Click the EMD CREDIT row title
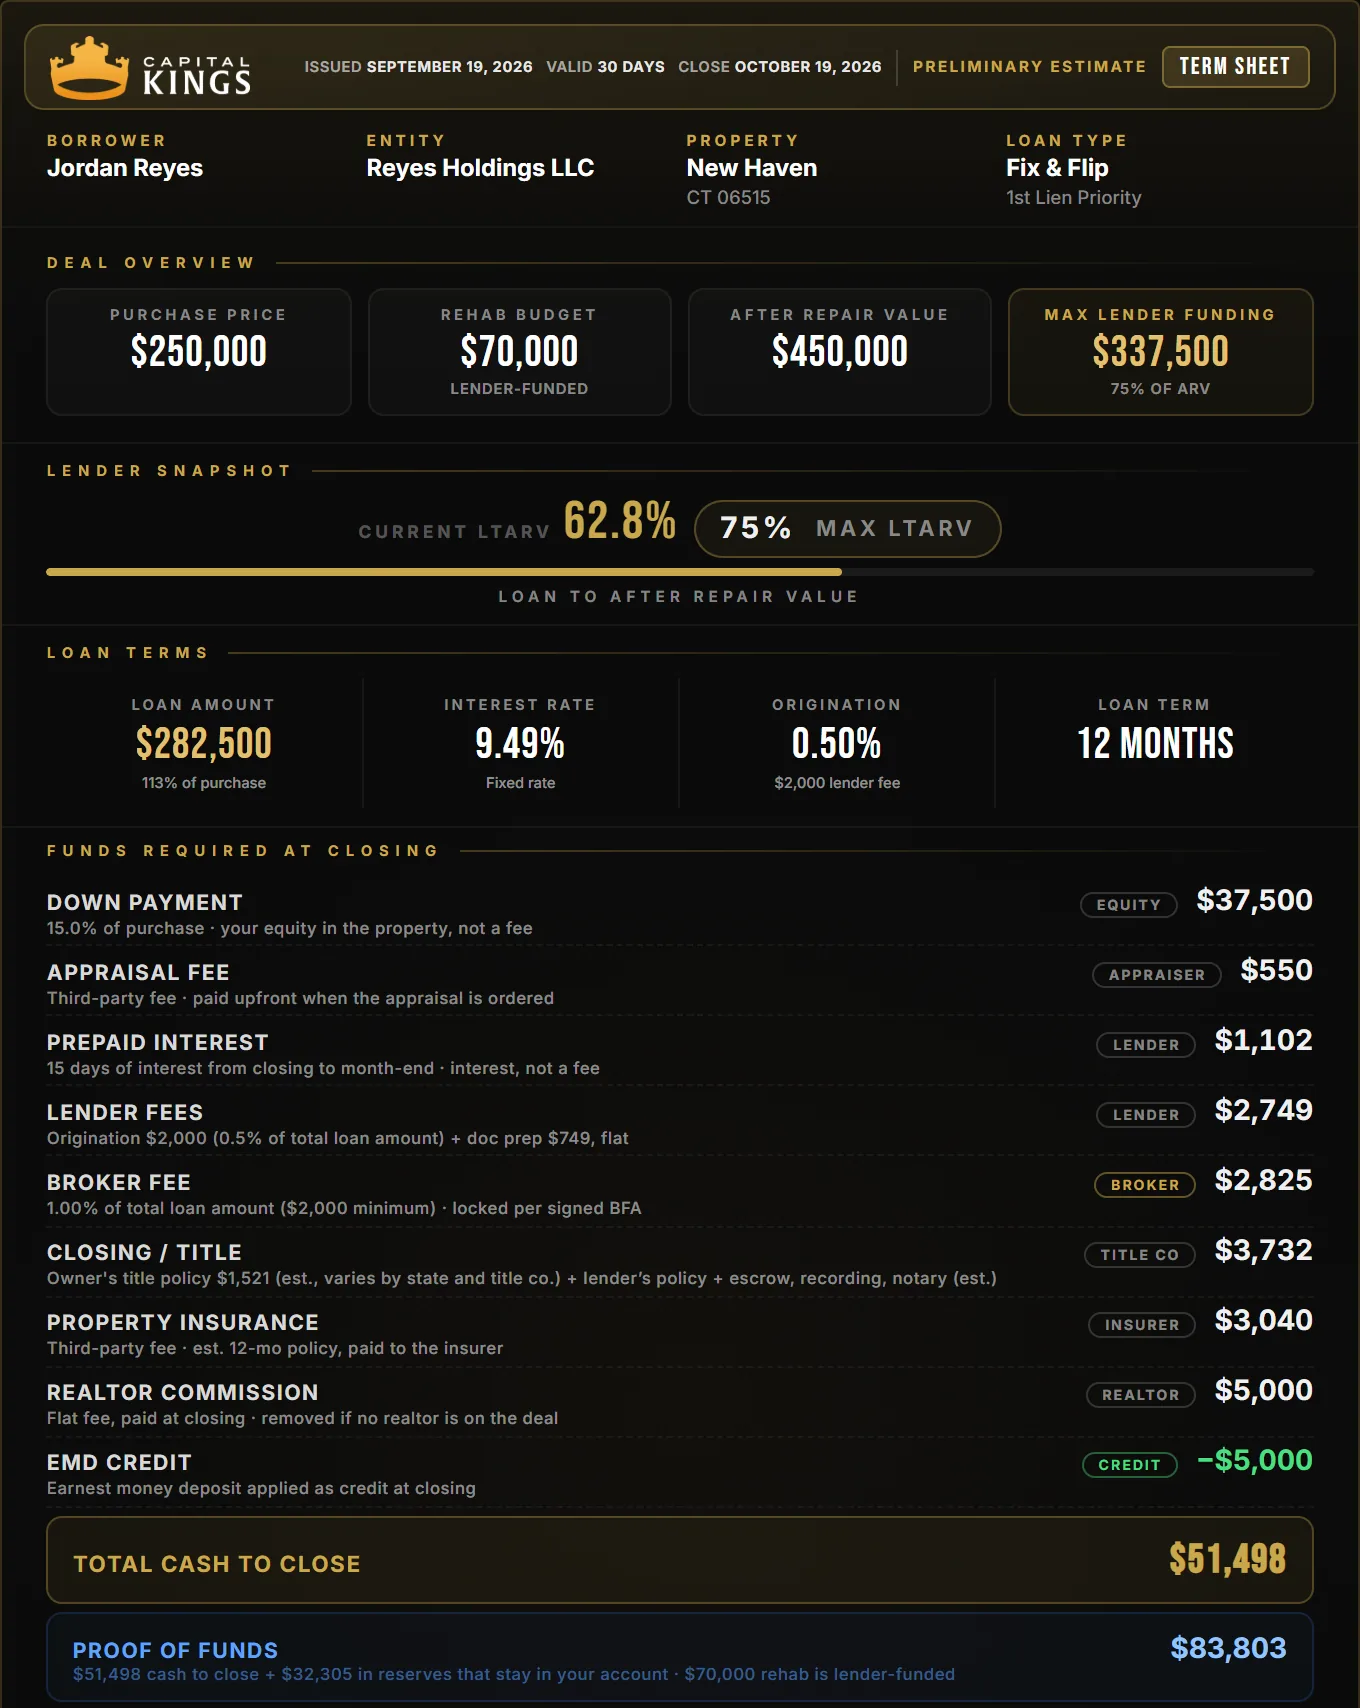Screen dimensions: 1360x1708 (119, 1463)
